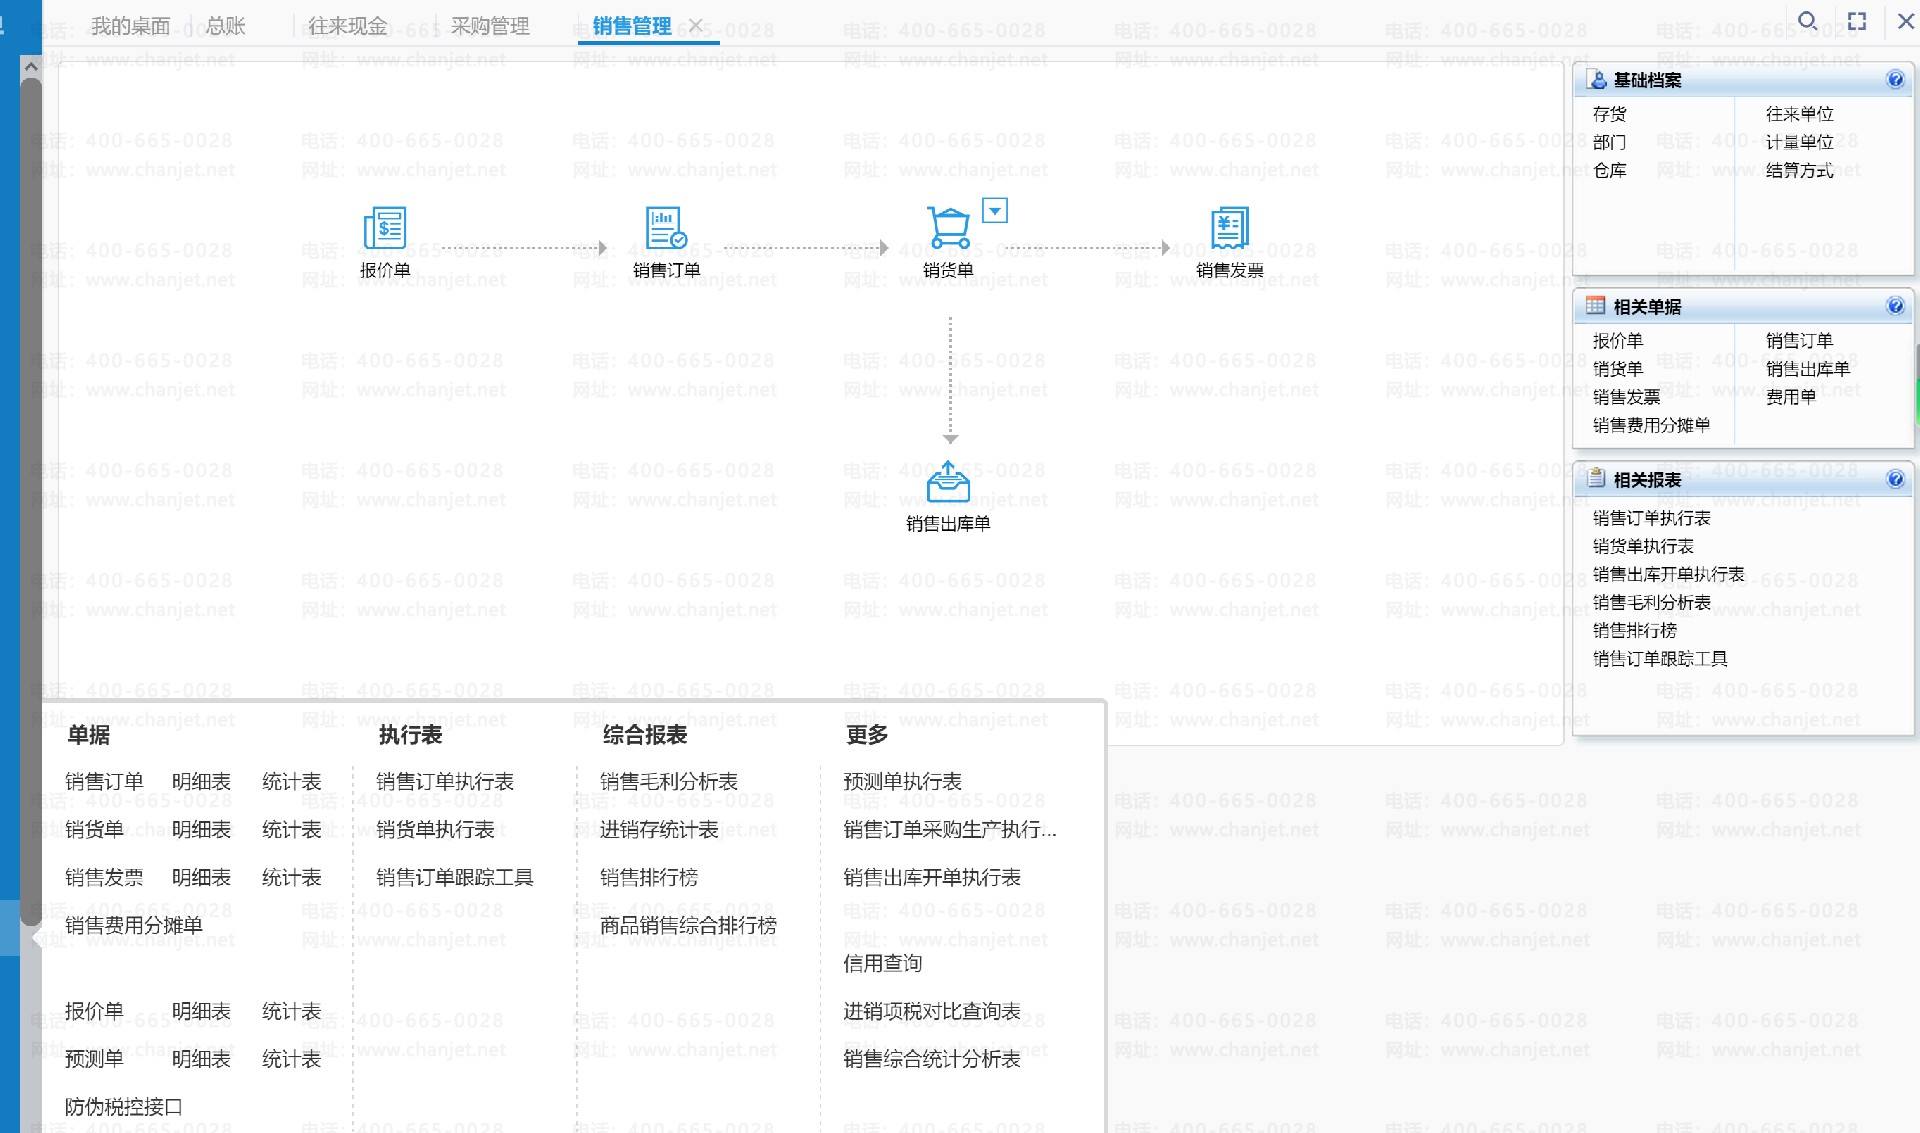1920x1133 pixels.
Task: Click the left sidebar collapse arrow
Action: point(36,938)
